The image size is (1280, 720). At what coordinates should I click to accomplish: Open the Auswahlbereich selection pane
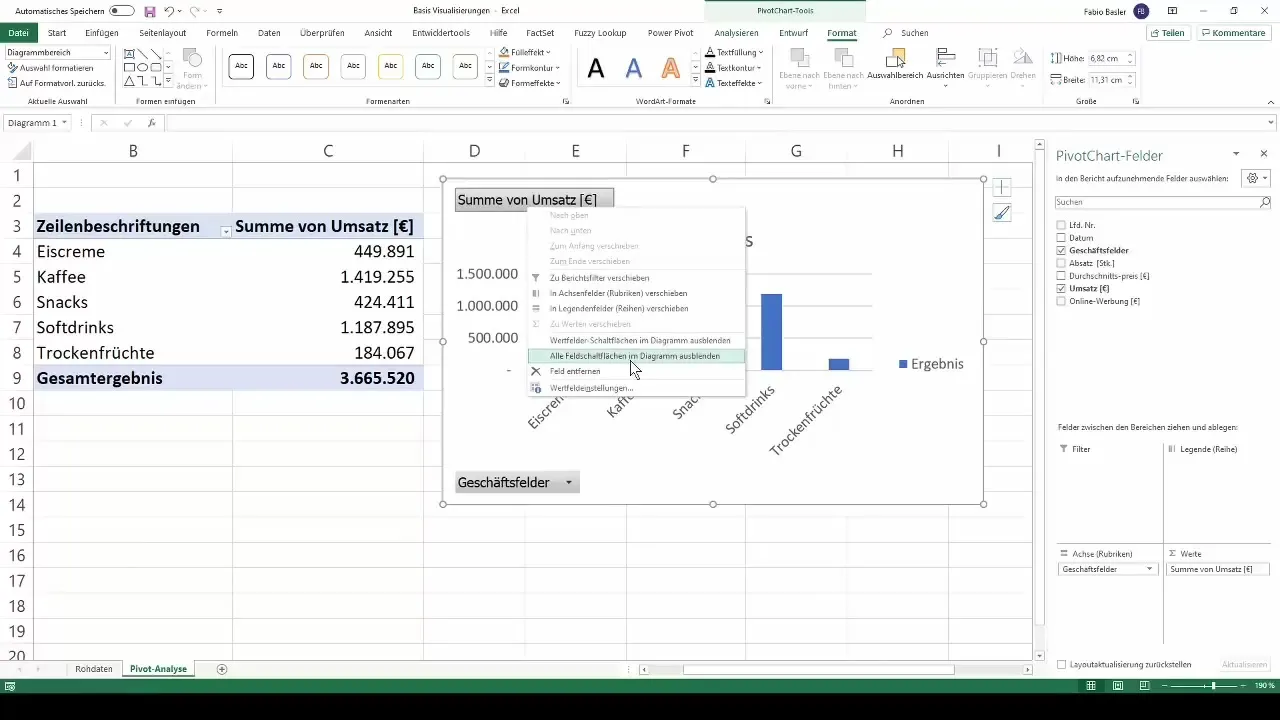click(x=894, y=66)
